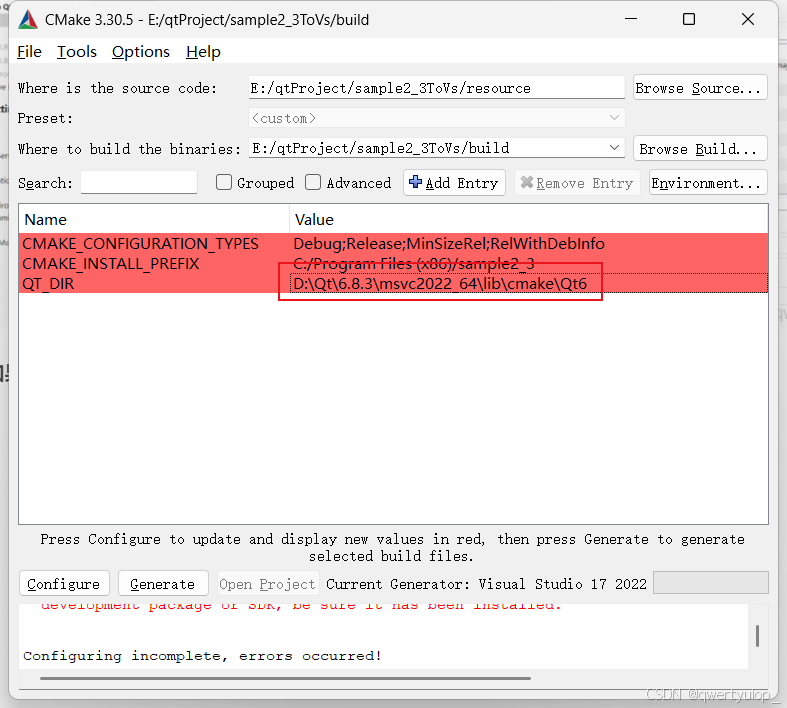Focus the Search input field

(139, 182)
